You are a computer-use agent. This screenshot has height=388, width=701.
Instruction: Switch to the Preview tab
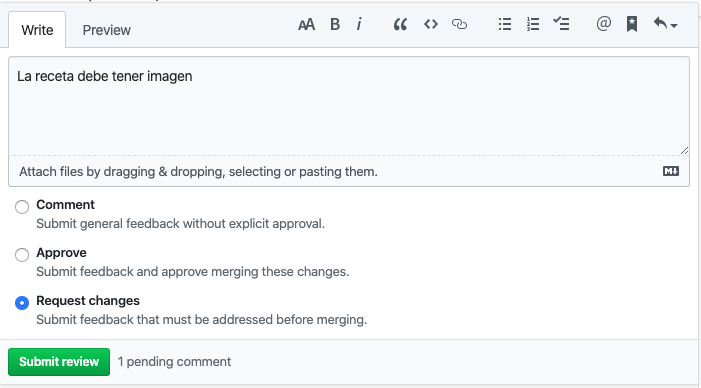(106, 30)
